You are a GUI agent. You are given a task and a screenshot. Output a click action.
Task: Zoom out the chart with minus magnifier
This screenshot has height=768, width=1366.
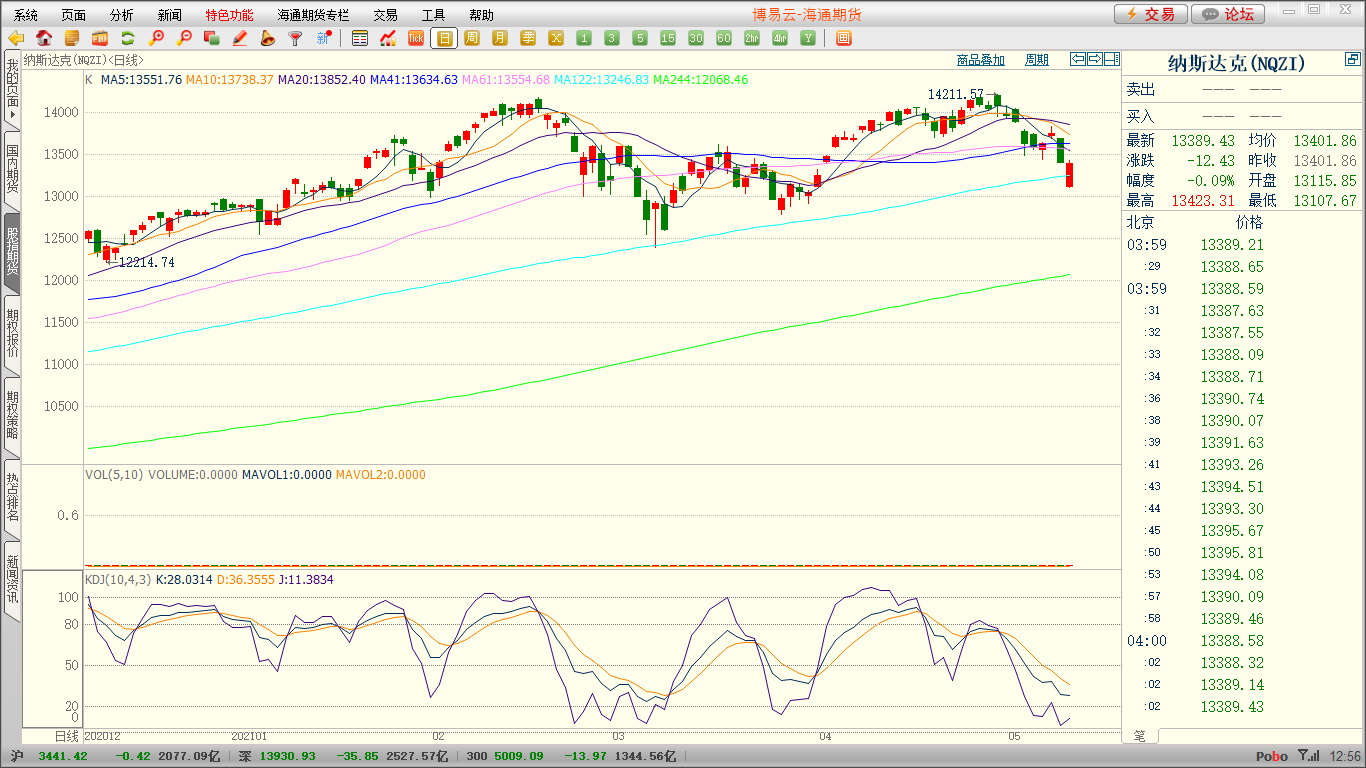(x=184, y=38)
